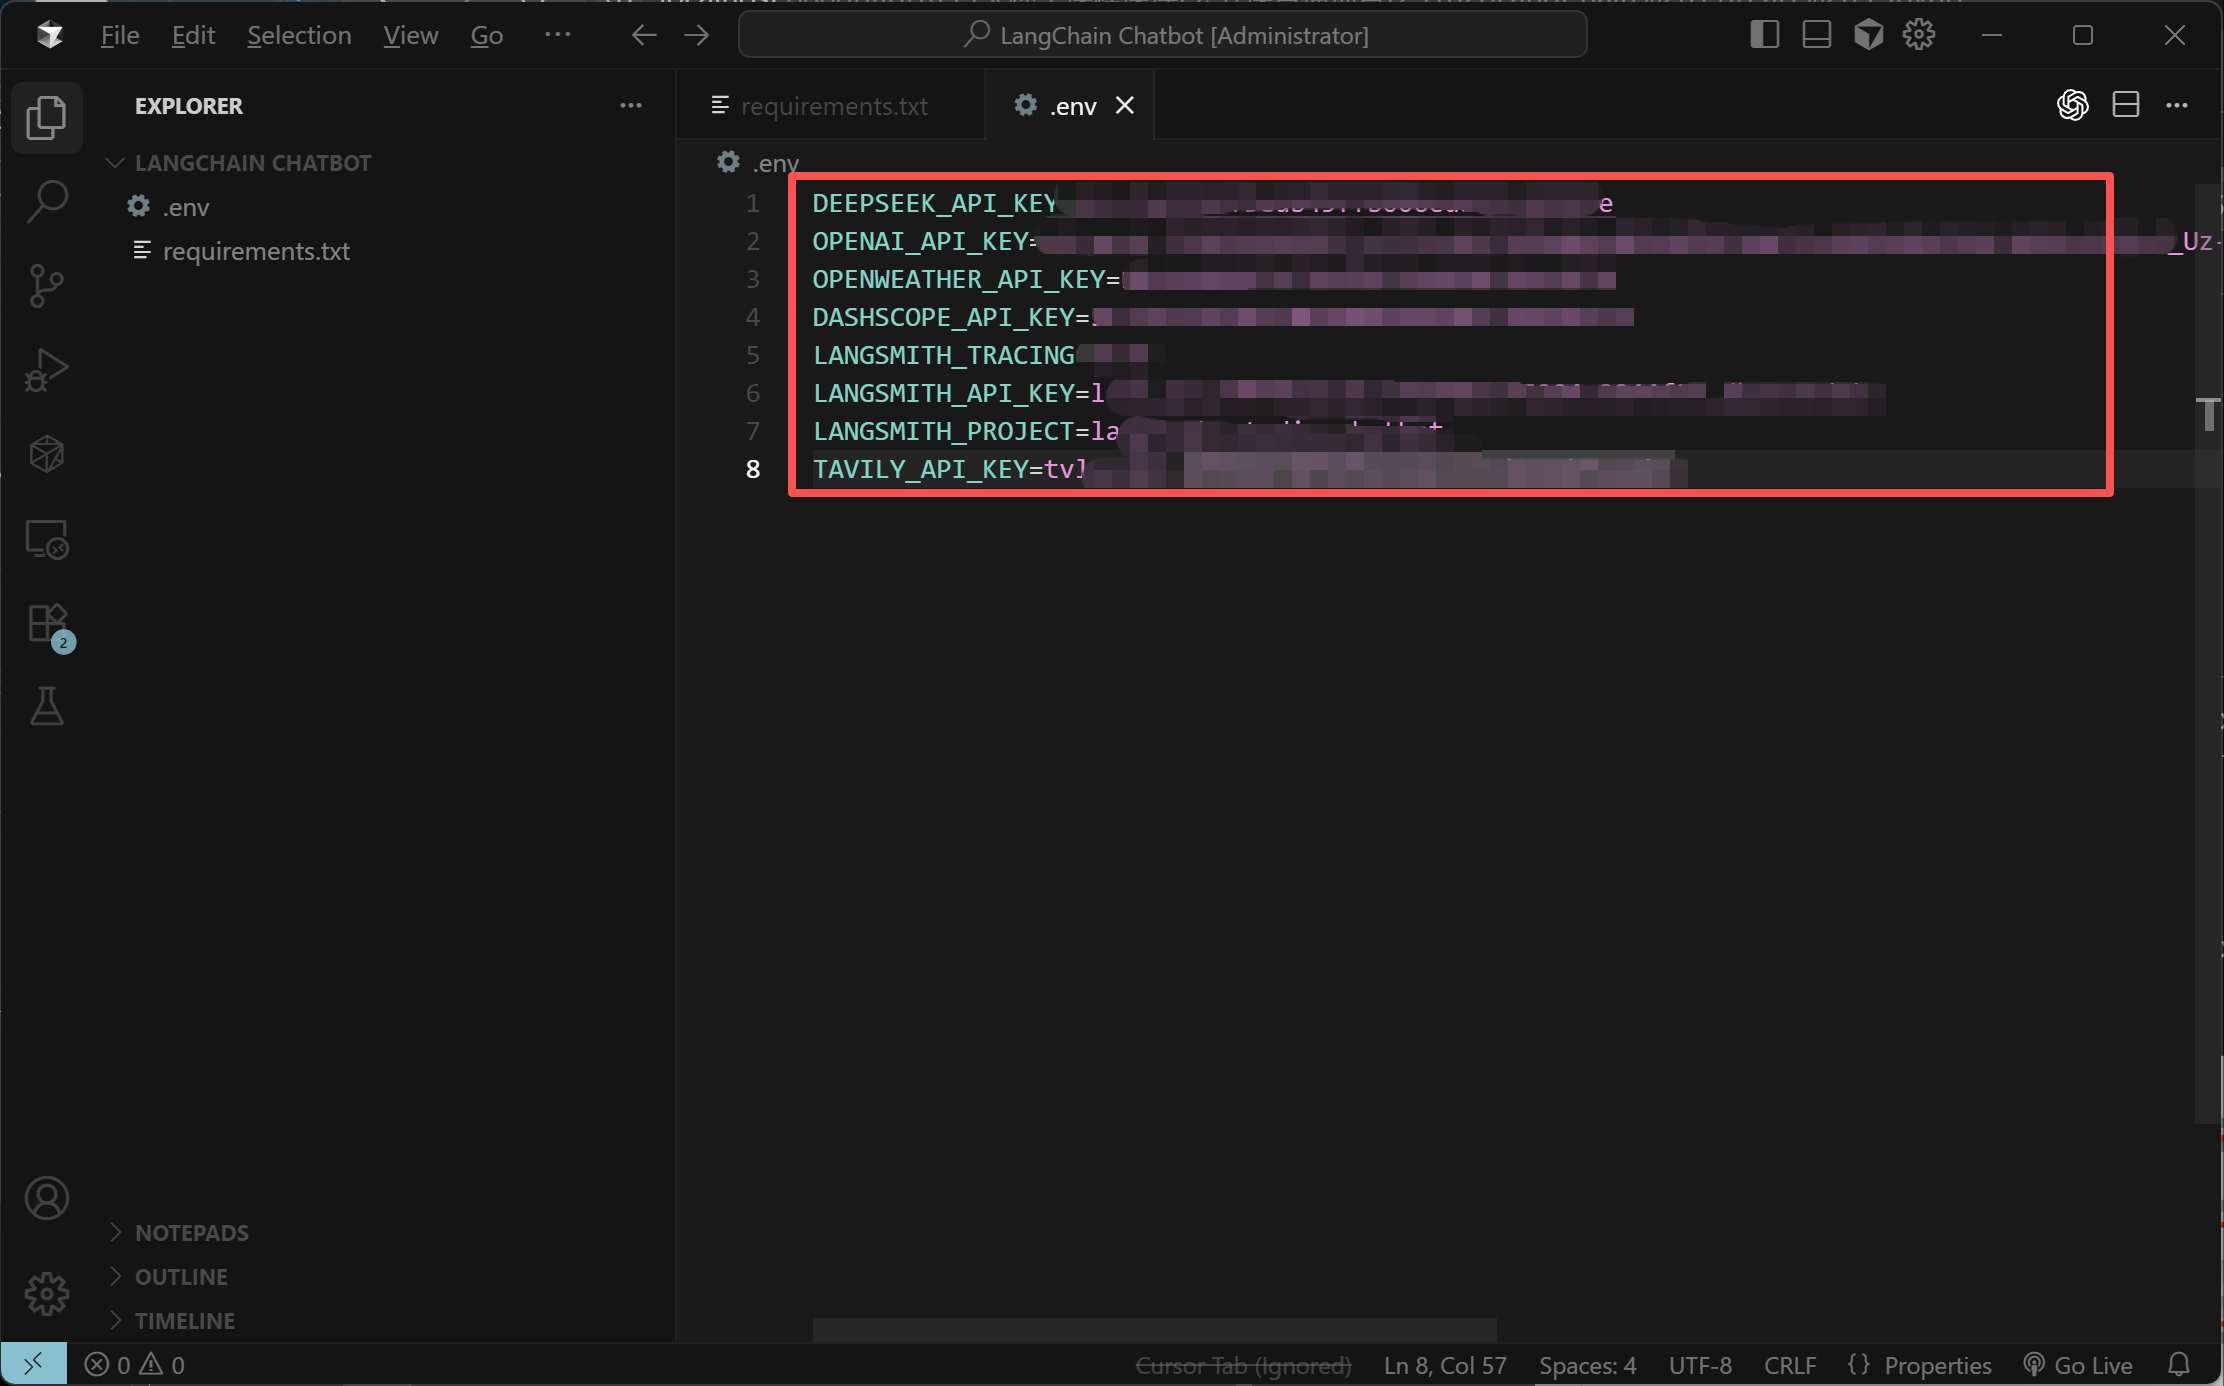Click the OpenAI icon in editor actions
The width and height of the screenshot is (2224, 1386).
coord(2073,105)
